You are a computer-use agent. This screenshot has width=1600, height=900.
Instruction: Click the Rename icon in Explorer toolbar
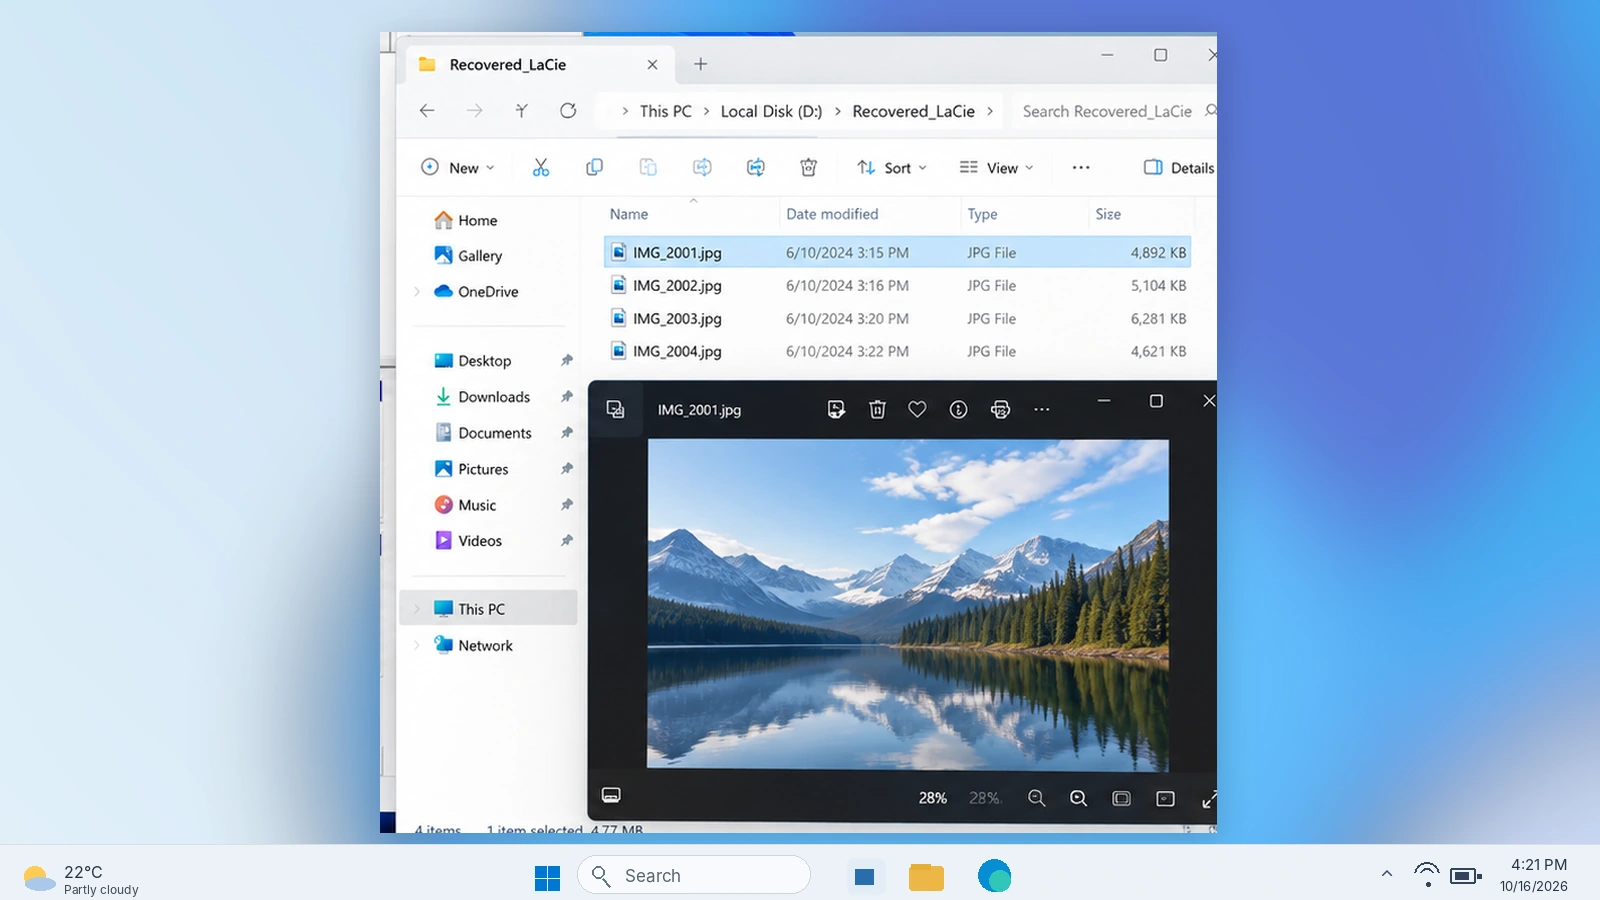(702, 168)
